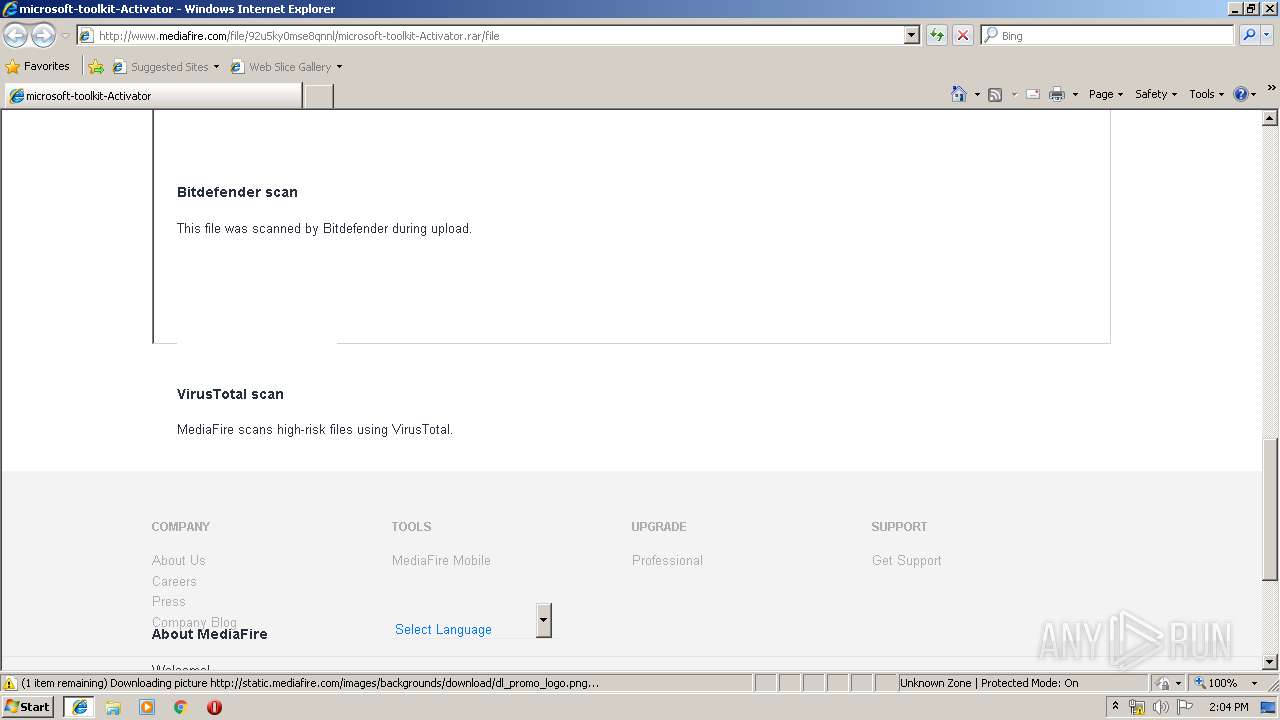Click the Careers footer link

tap(174, 582)
